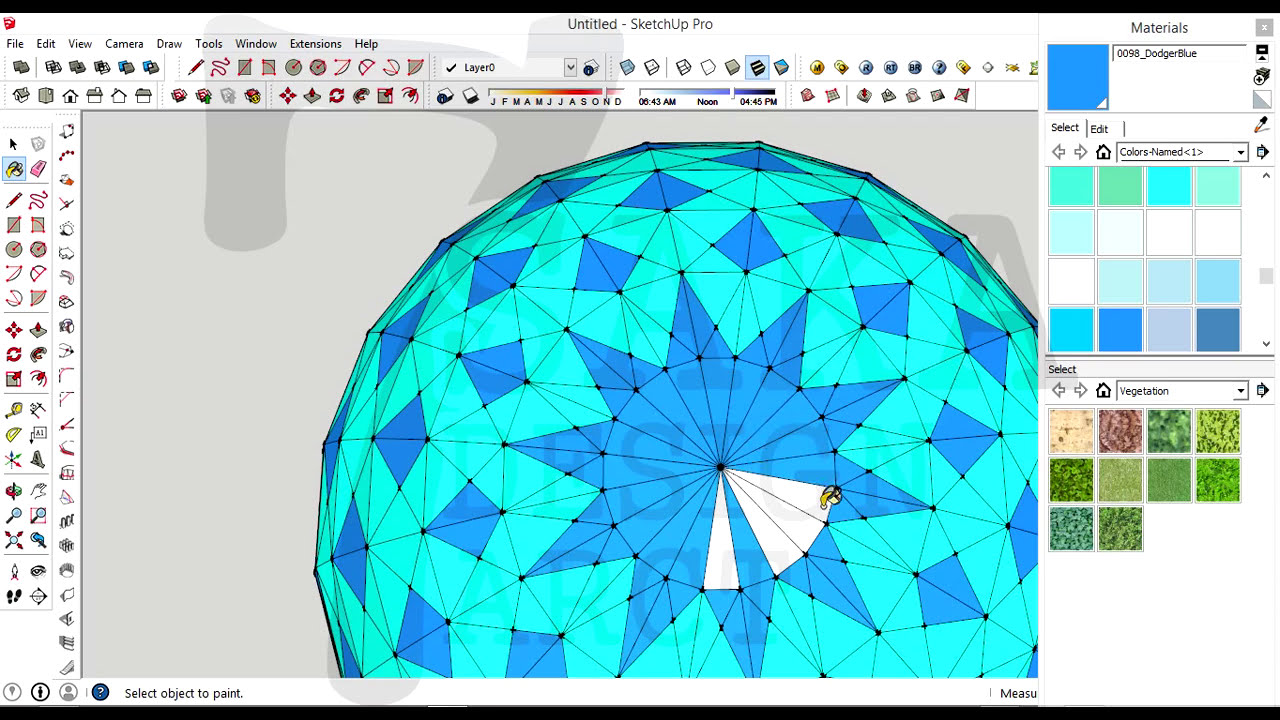Toggle Back Edges style
The height and width of the screenshot is (720, 1280).
point(652,67)
